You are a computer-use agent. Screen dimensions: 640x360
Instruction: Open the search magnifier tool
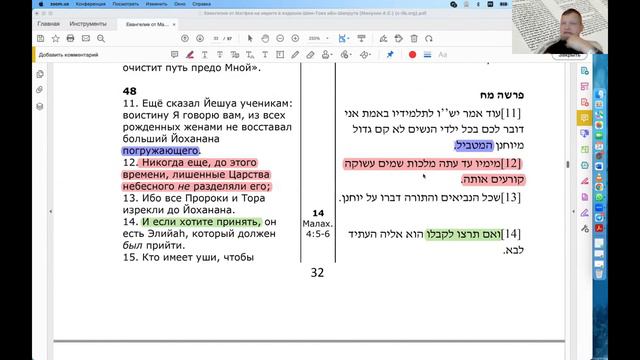coord(101,38)
